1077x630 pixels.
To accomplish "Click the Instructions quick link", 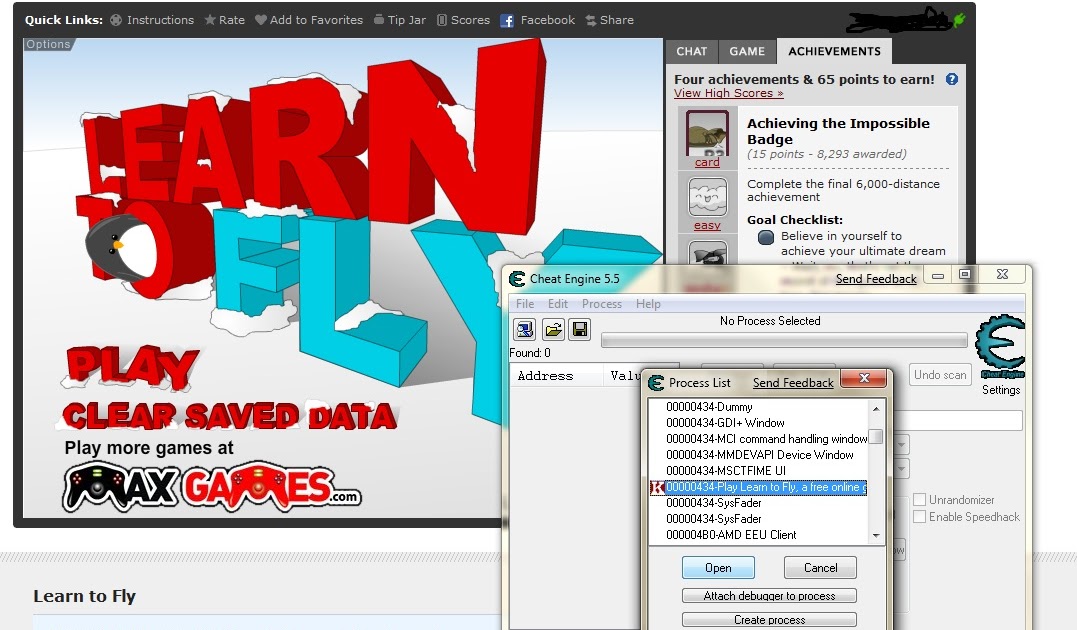I will point(152,20).
